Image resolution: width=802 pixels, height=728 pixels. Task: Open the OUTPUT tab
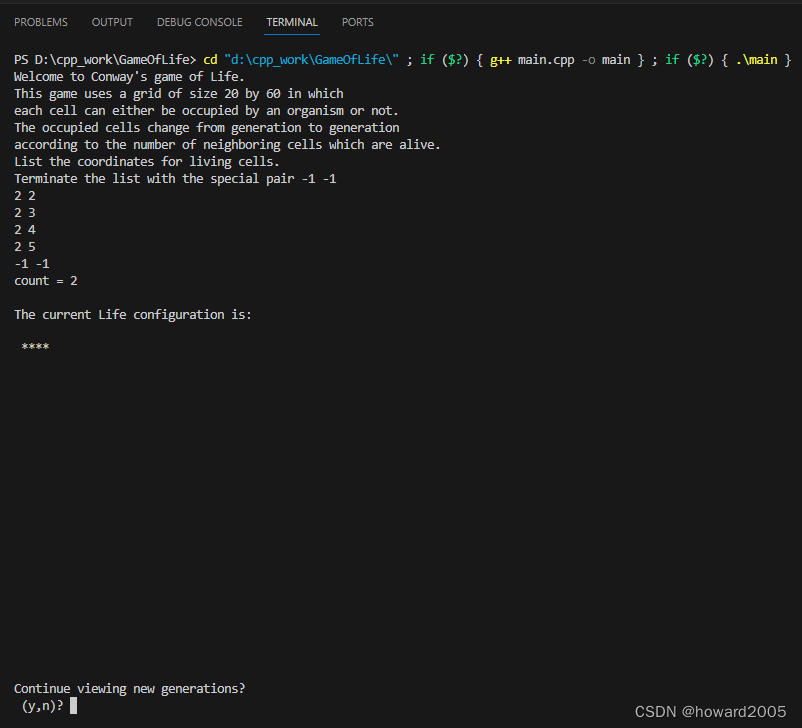[112, 22]
